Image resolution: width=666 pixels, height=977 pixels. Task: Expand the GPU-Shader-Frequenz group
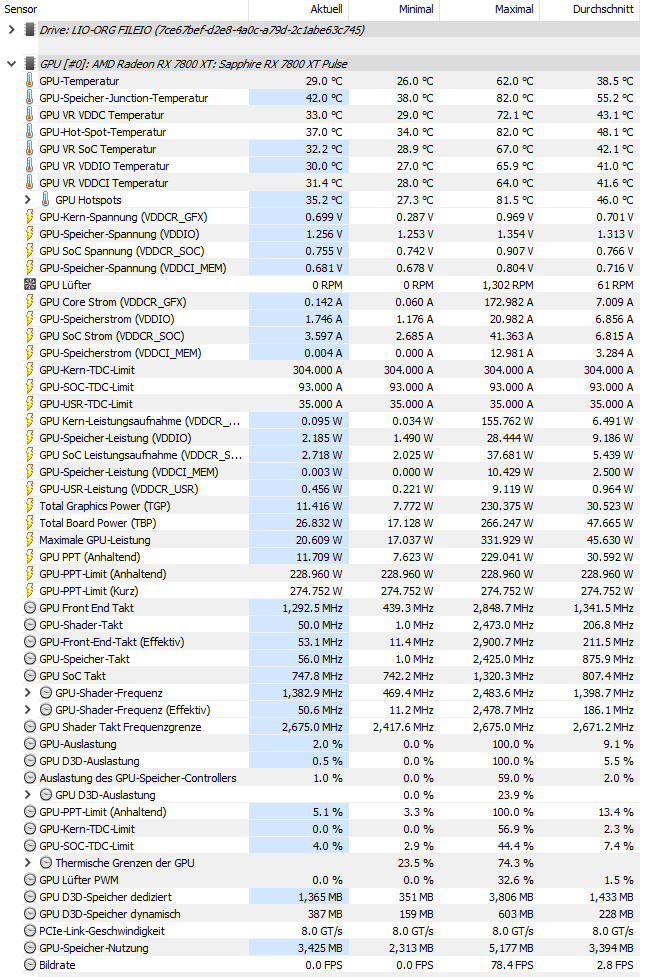tap(27, 692)
